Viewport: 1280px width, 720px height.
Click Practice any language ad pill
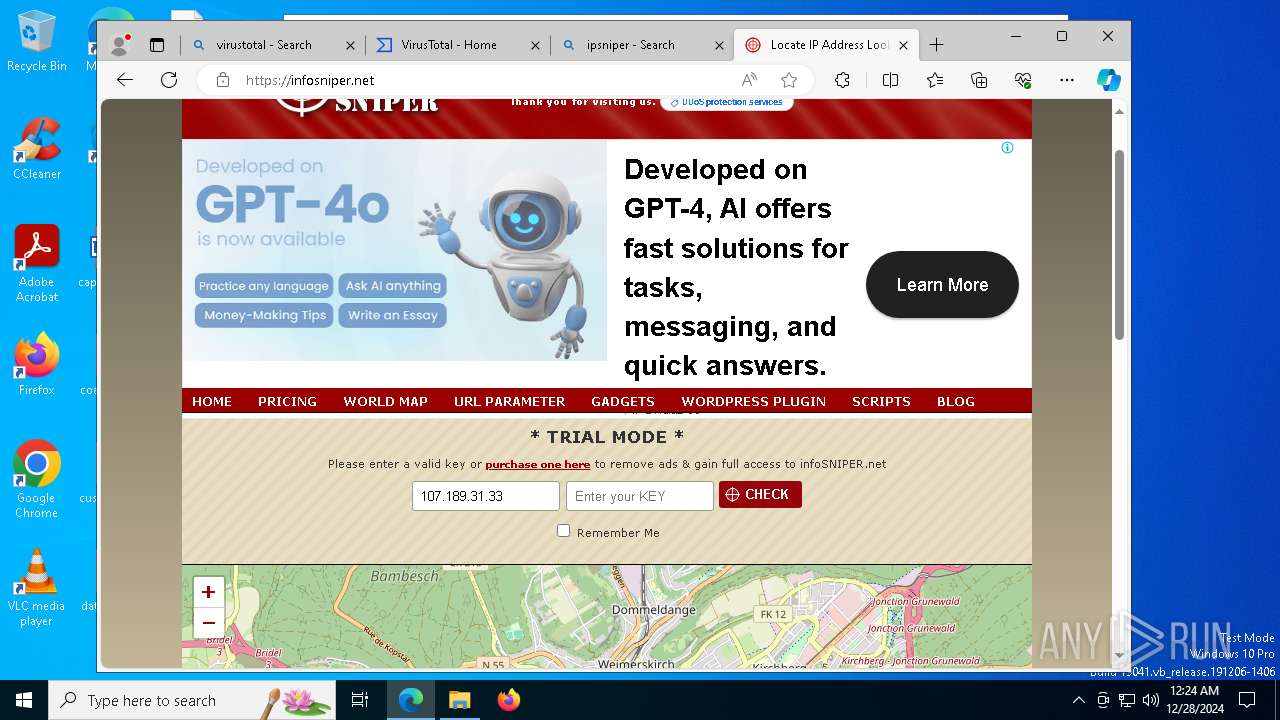263,286
